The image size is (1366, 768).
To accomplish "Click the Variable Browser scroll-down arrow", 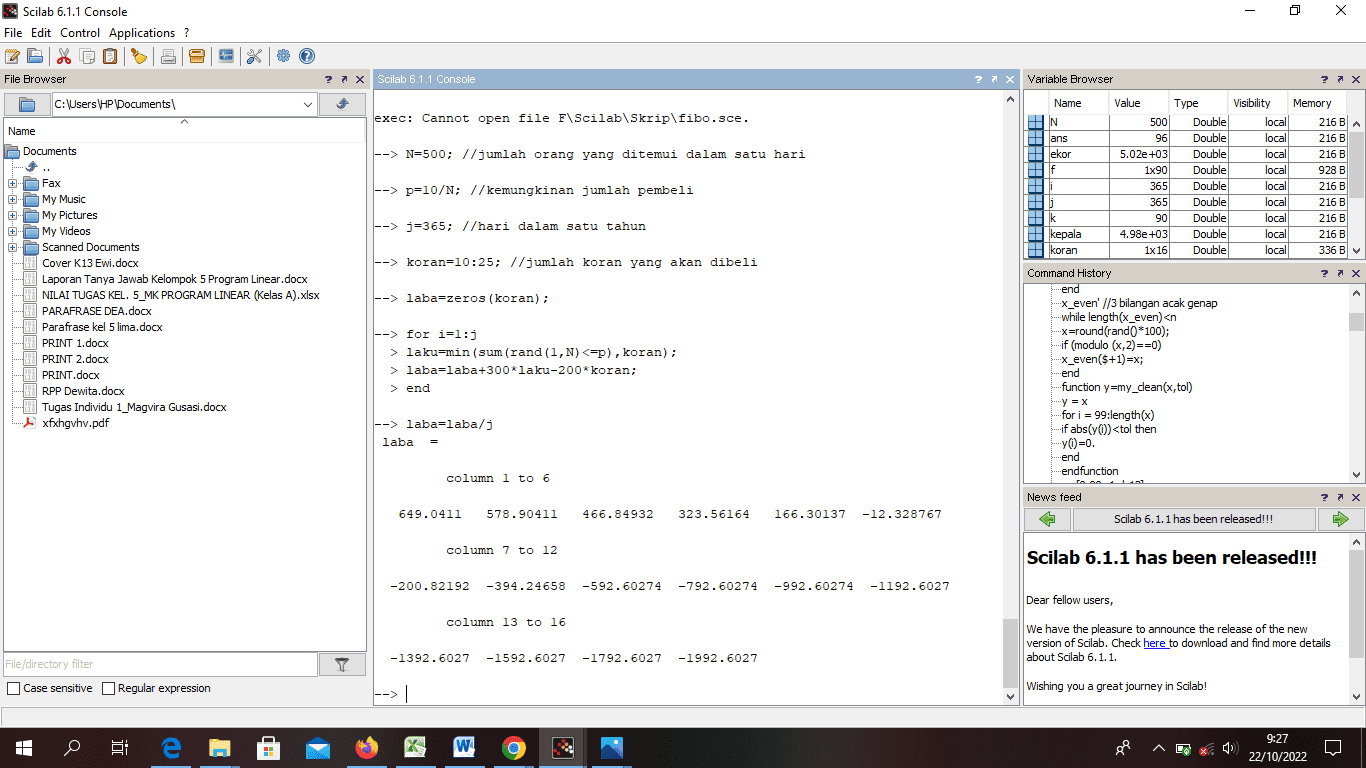I will [x=1356, y=252].
